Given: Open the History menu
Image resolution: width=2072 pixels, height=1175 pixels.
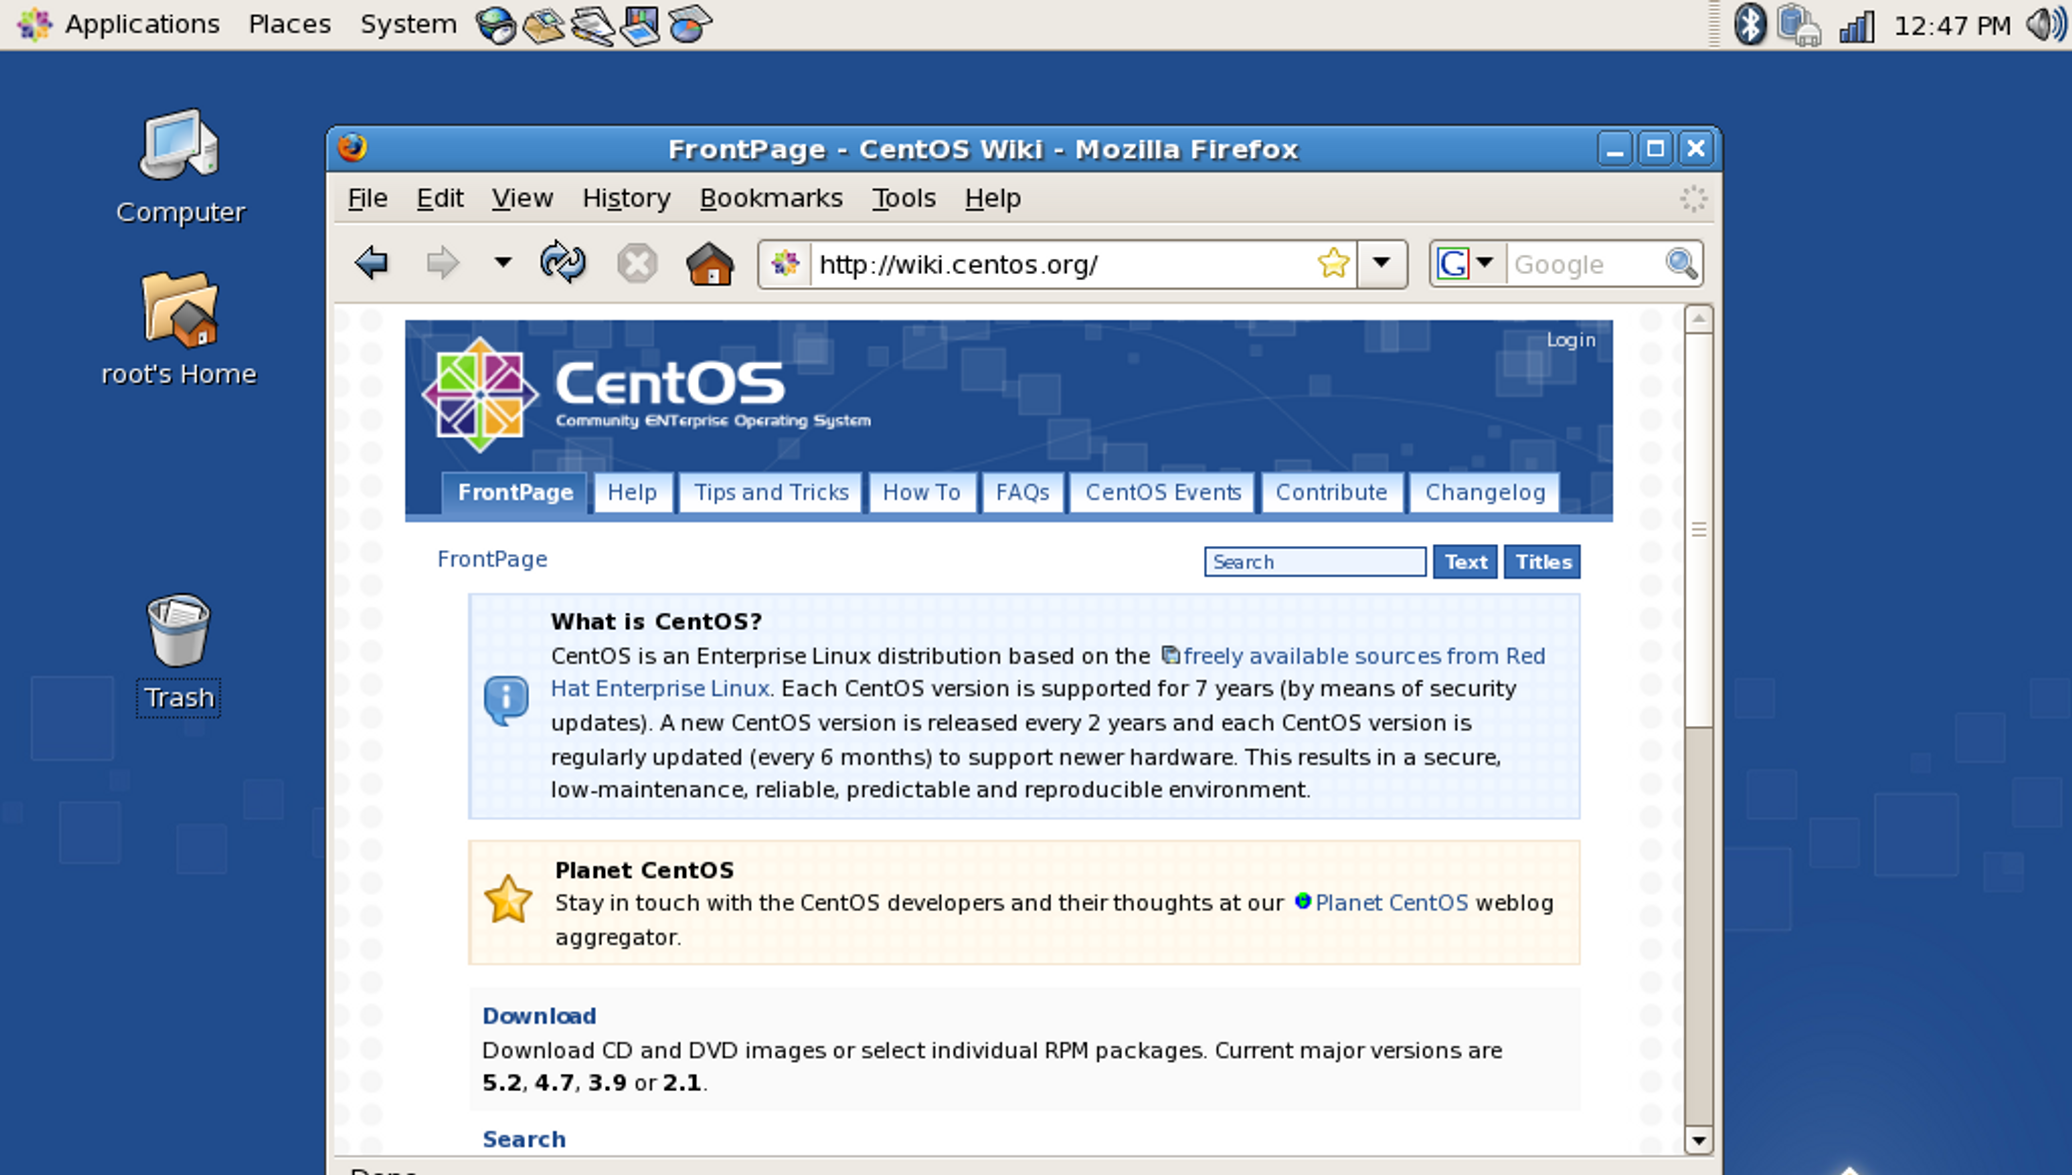Looking at the screenshot, I should click(625, 196).
